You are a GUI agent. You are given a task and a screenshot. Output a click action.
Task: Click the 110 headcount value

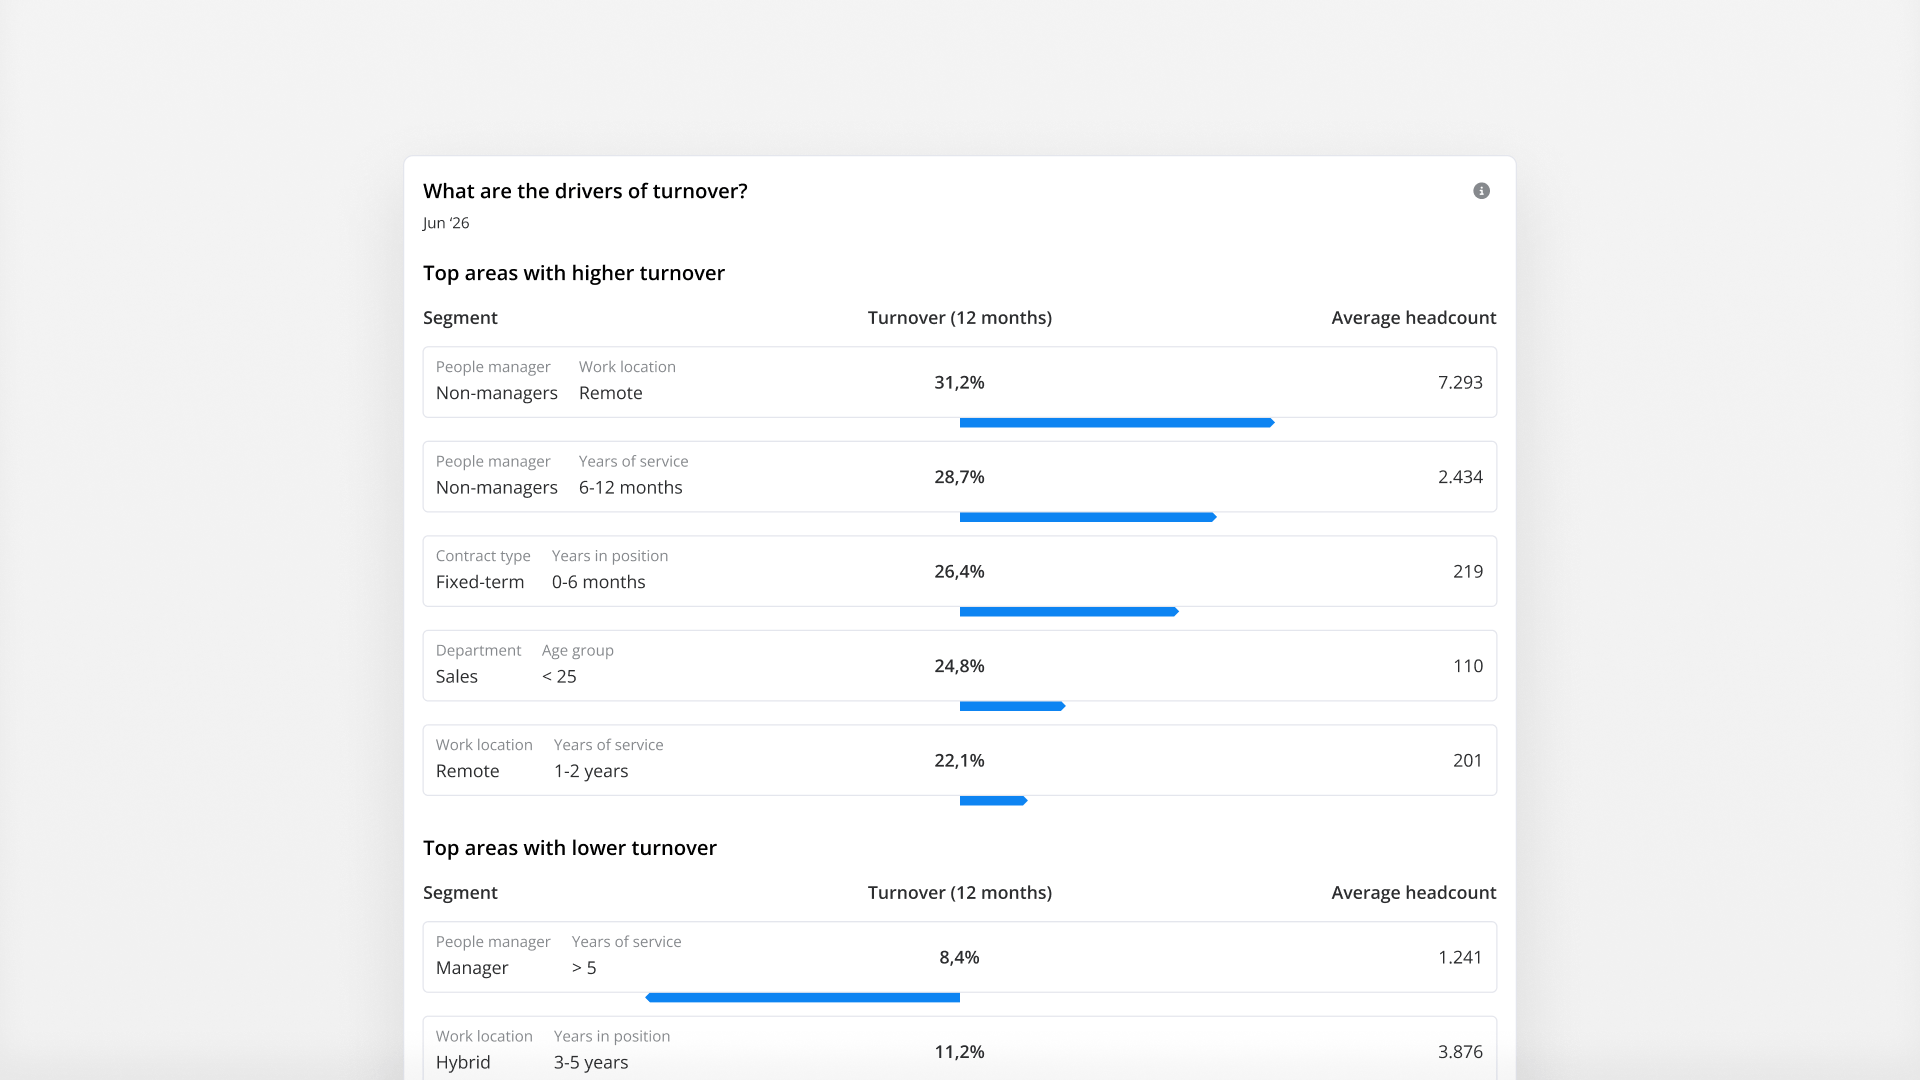click(1468, 666)
